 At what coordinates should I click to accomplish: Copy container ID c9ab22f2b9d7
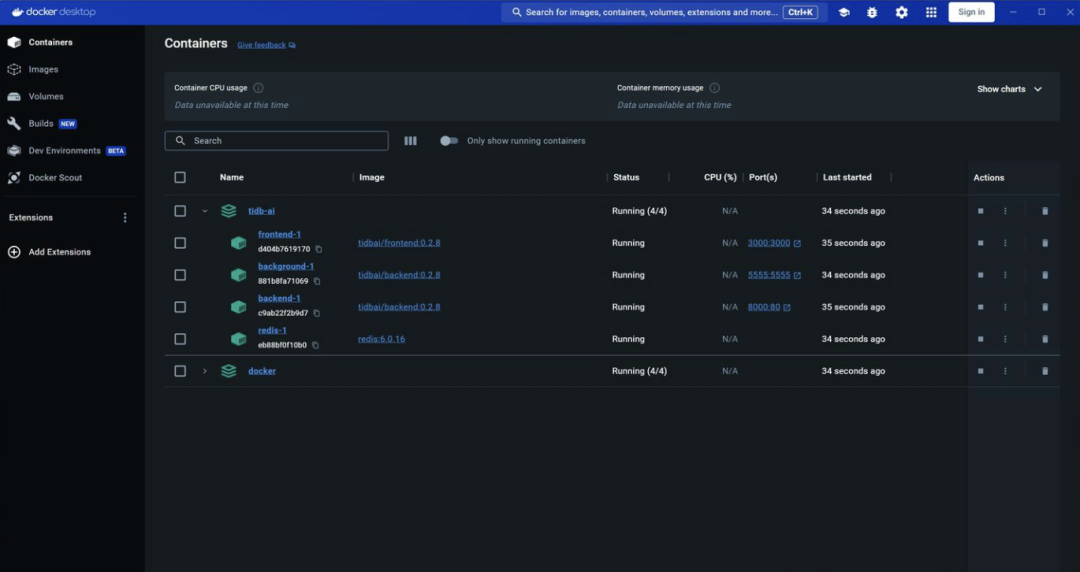pyautogui.click(x=317, y=314)
